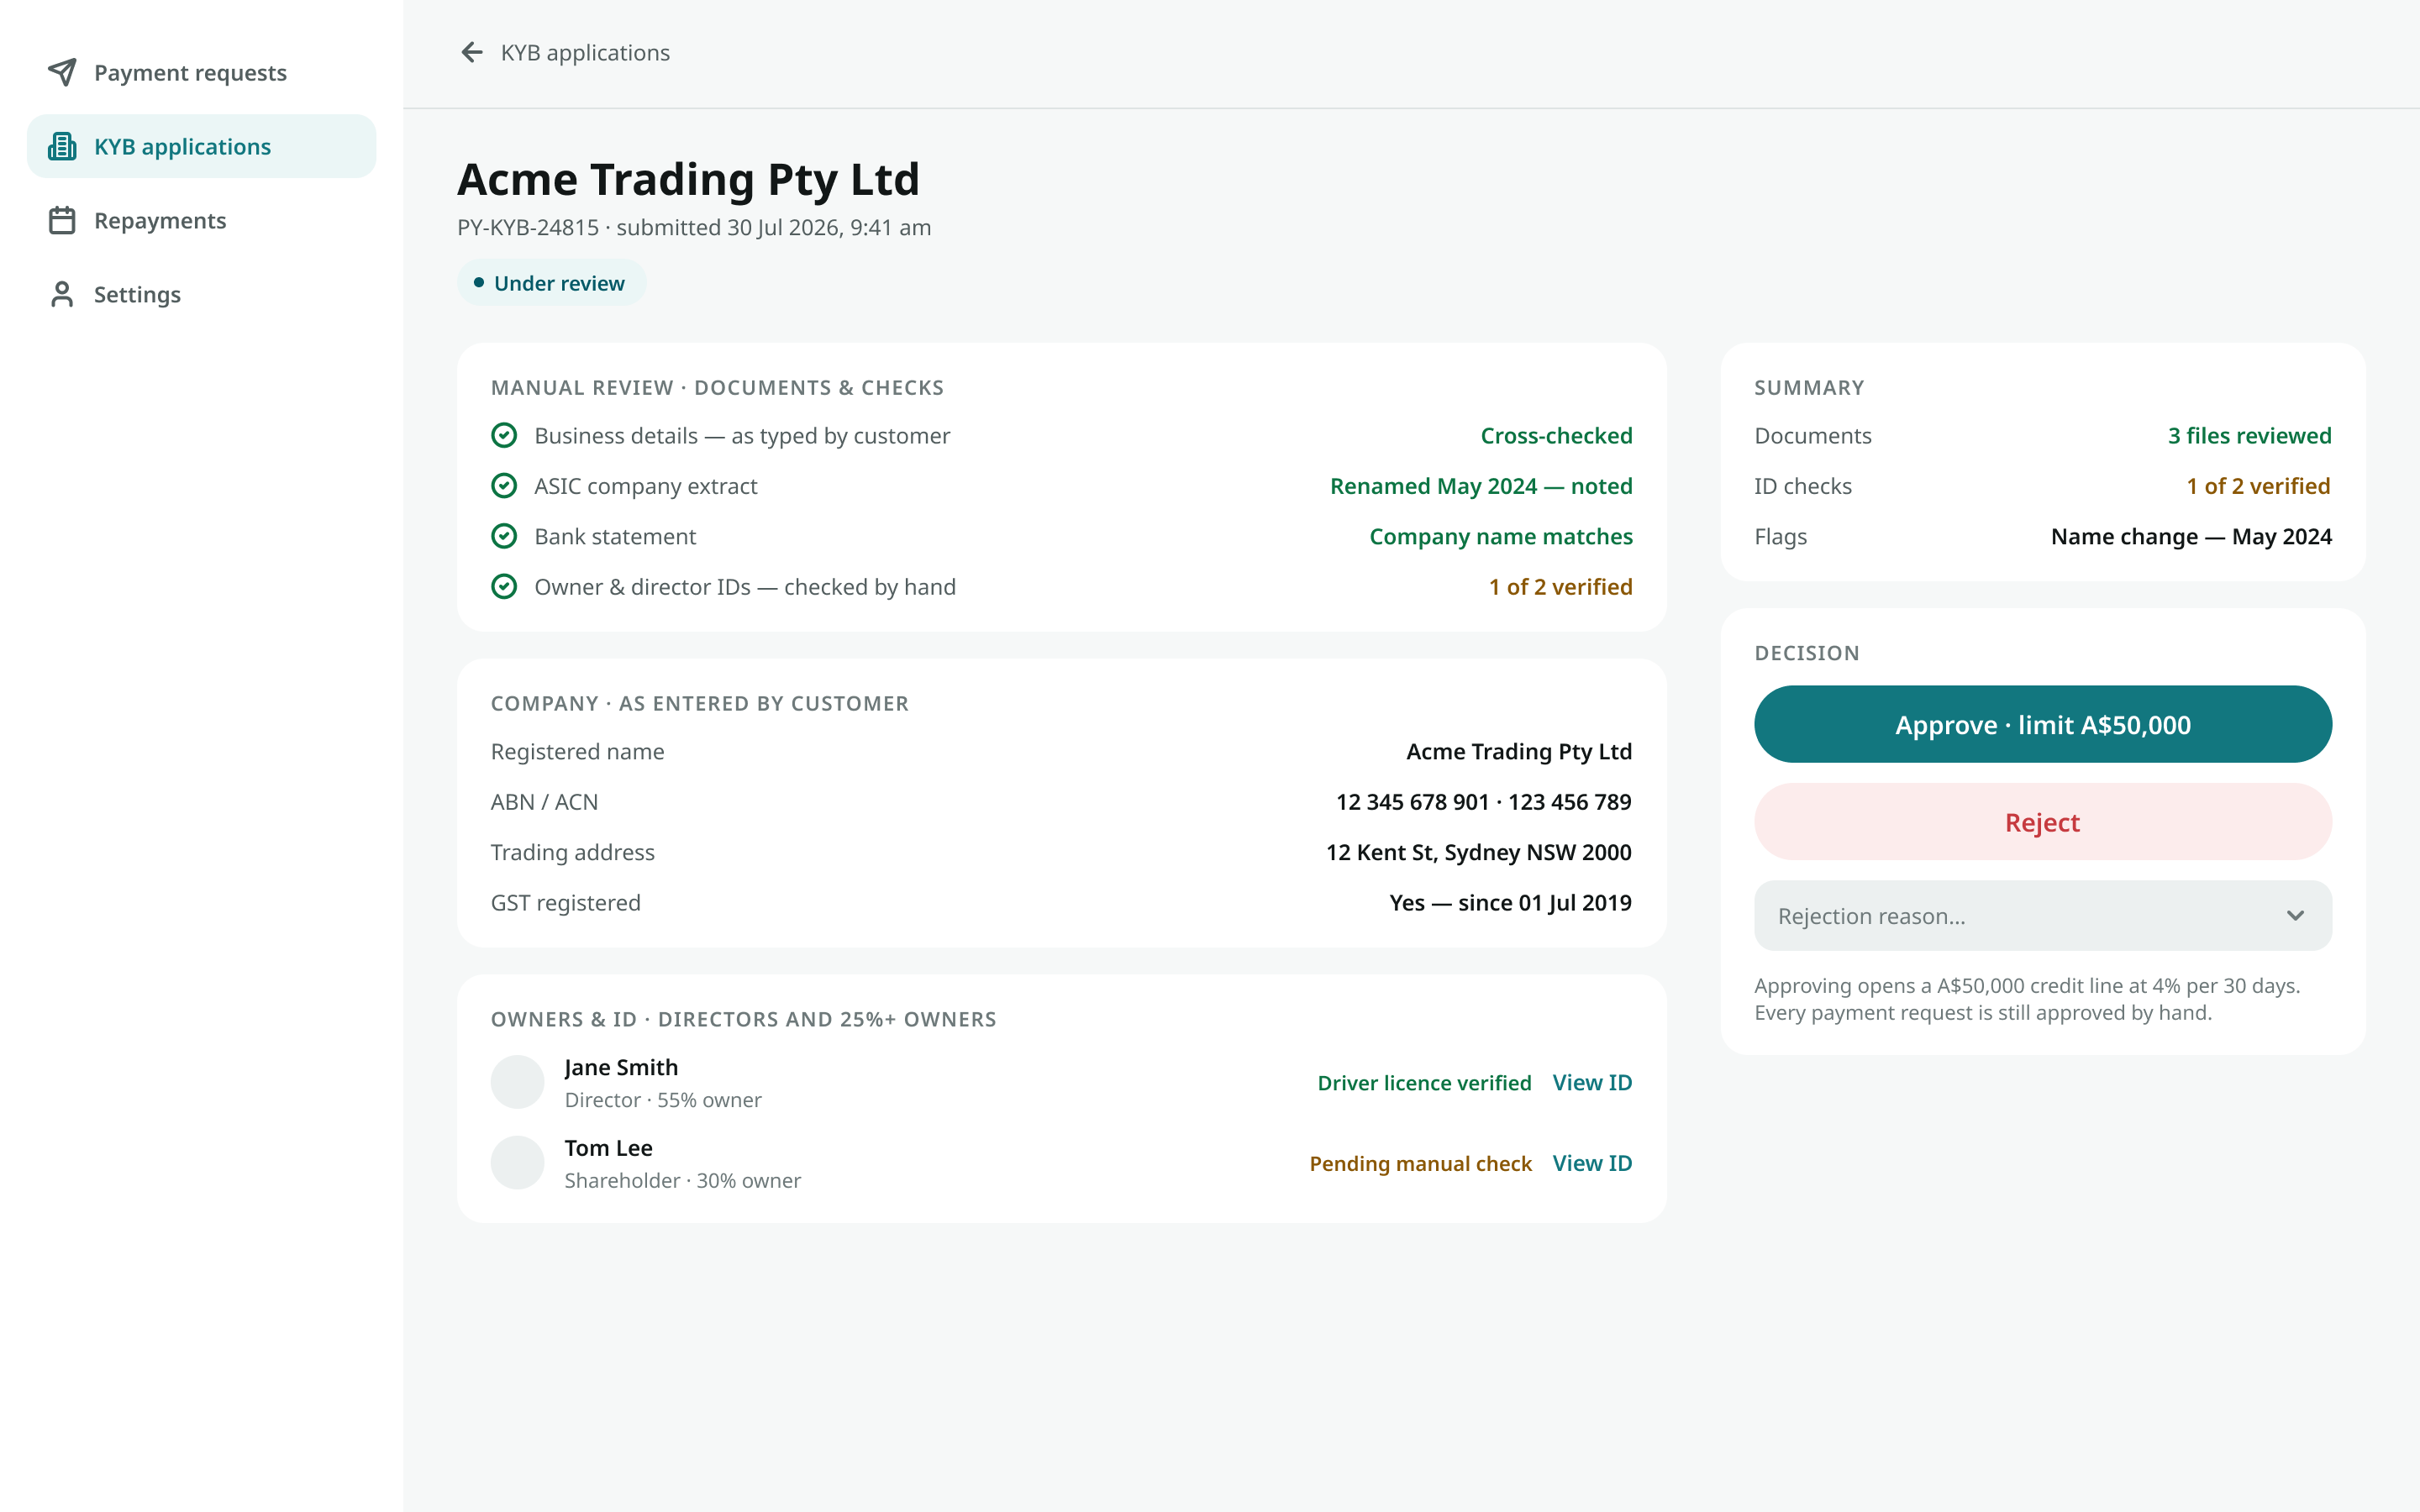This screenshot has height=1512, width=2420.
Task: Click 'Name change — May 2024' flag
Action: click(2191, 537)
